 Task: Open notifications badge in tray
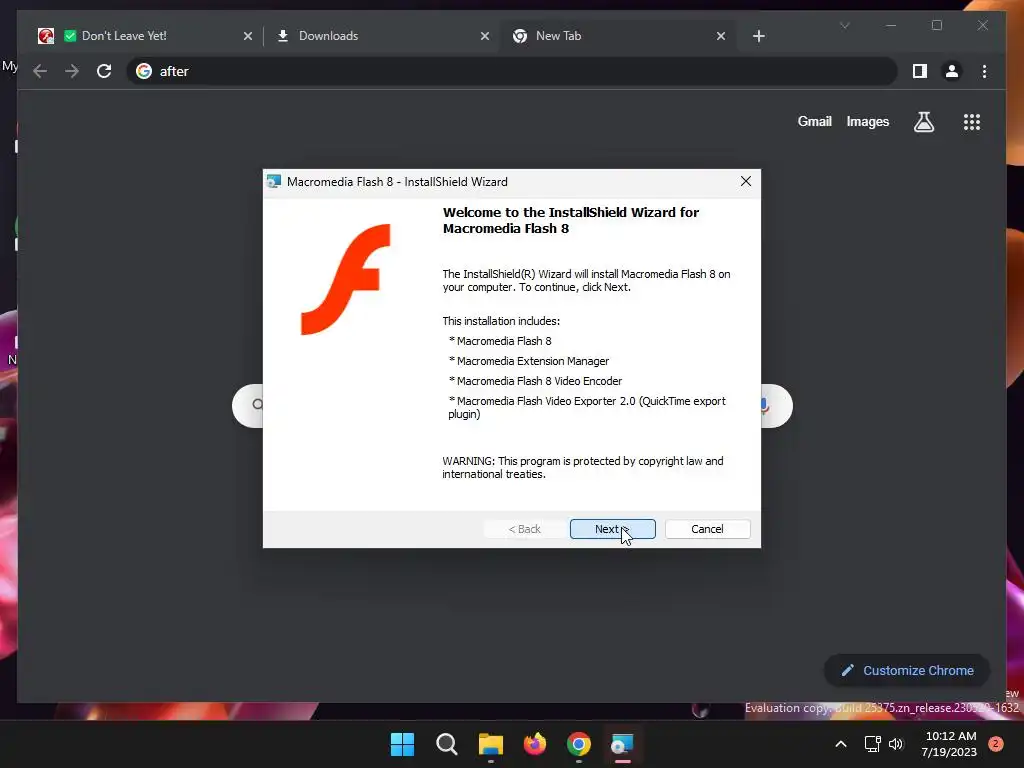pyautogui.click(x=996, y=744)
